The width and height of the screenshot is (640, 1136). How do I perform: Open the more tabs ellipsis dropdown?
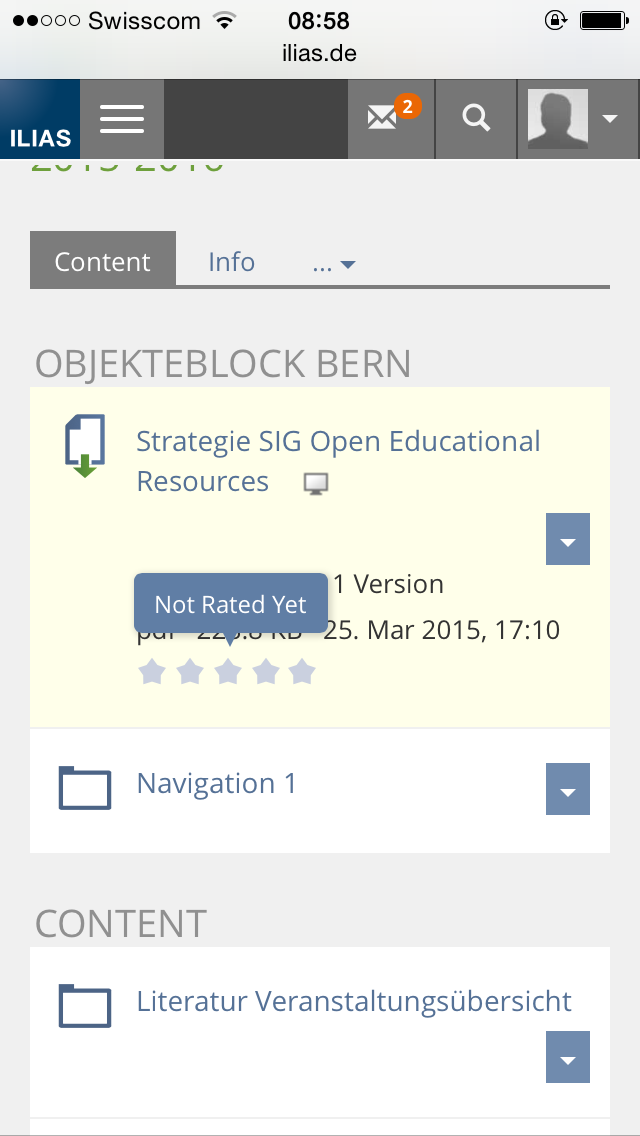point(334,263)
